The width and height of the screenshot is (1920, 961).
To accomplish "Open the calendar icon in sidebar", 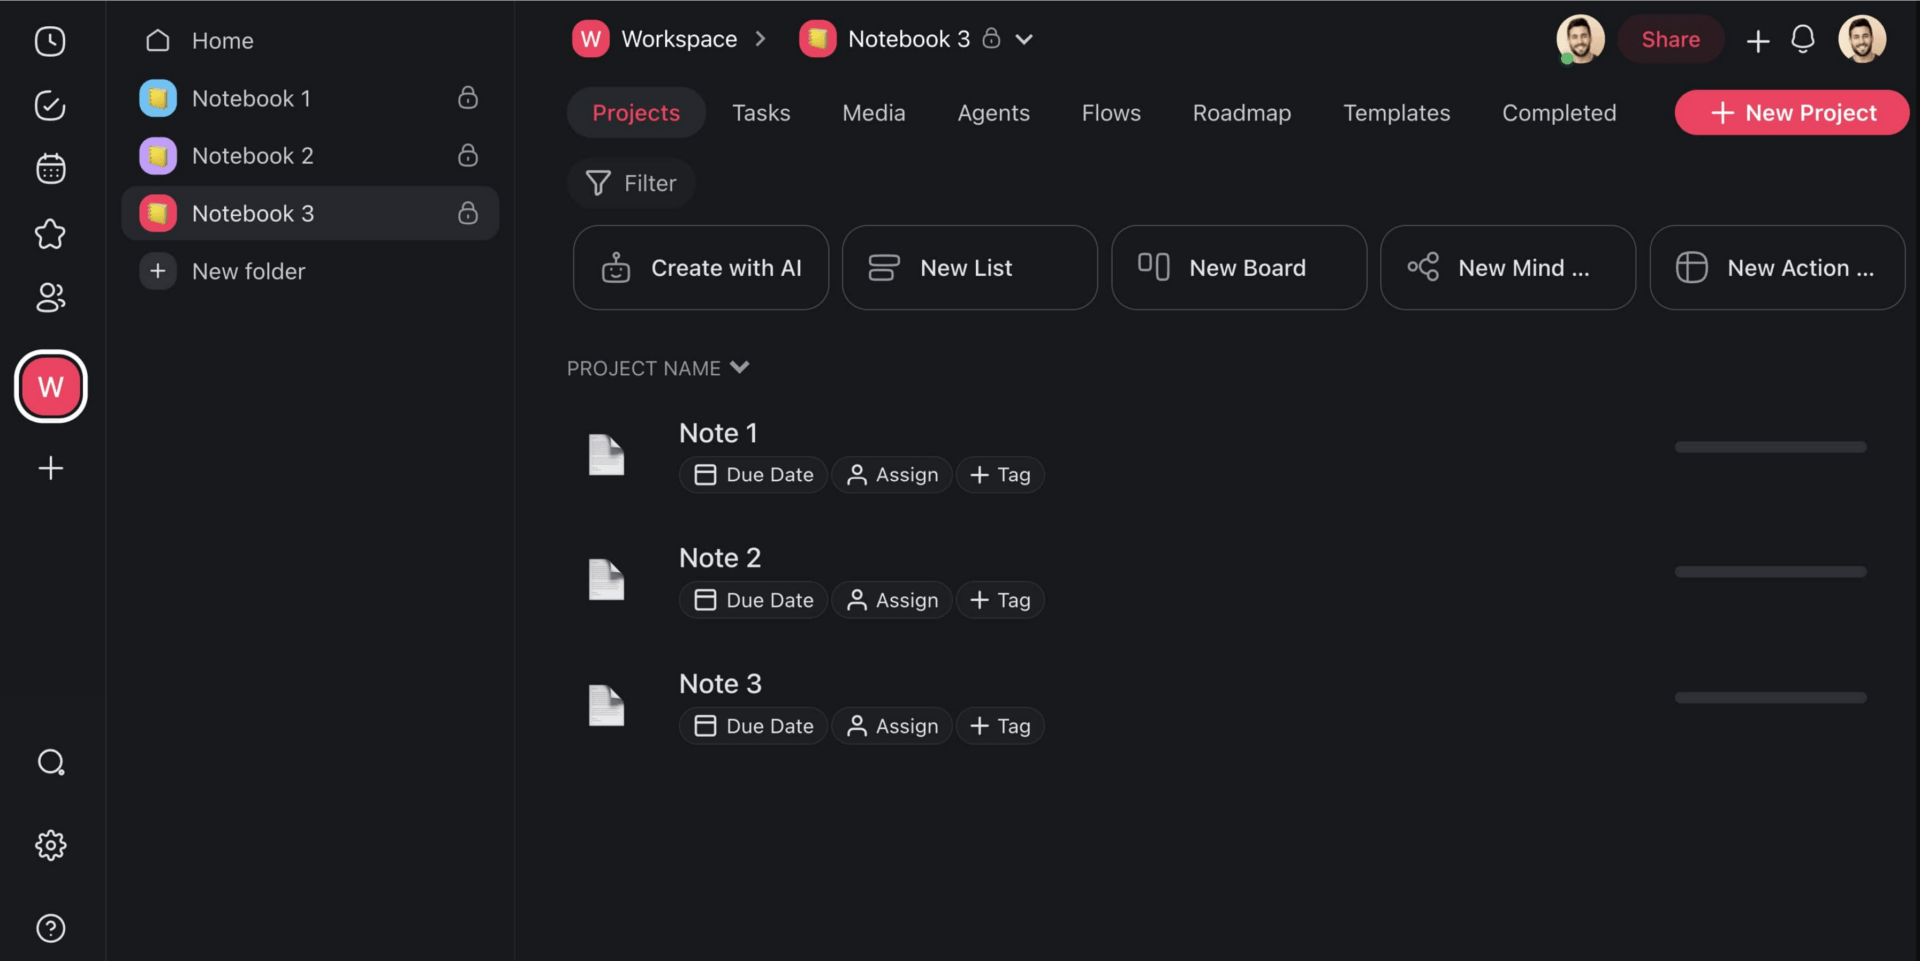I will [50, 169].
